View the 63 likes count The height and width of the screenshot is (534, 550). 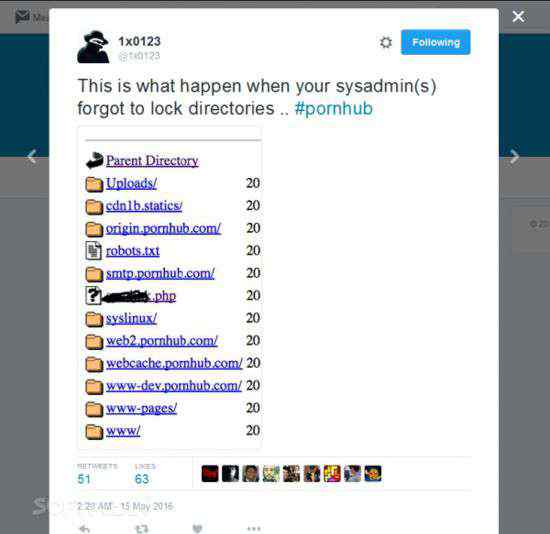pyautogui.click(x=142, y=479)
